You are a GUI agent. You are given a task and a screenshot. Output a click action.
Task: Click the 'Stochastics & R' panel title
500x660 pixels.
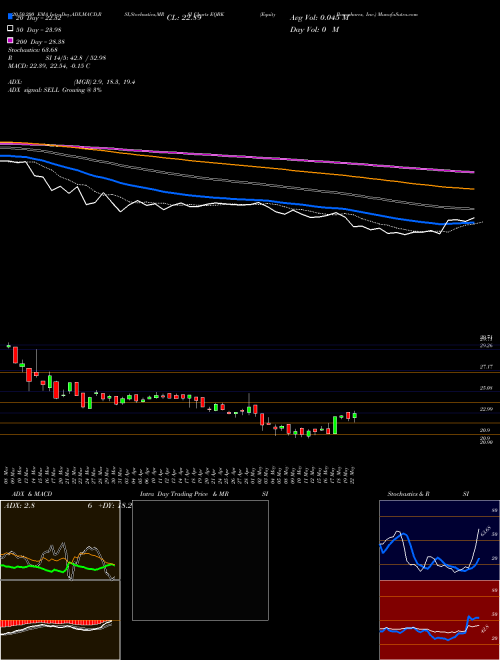[x=408, y=494]
